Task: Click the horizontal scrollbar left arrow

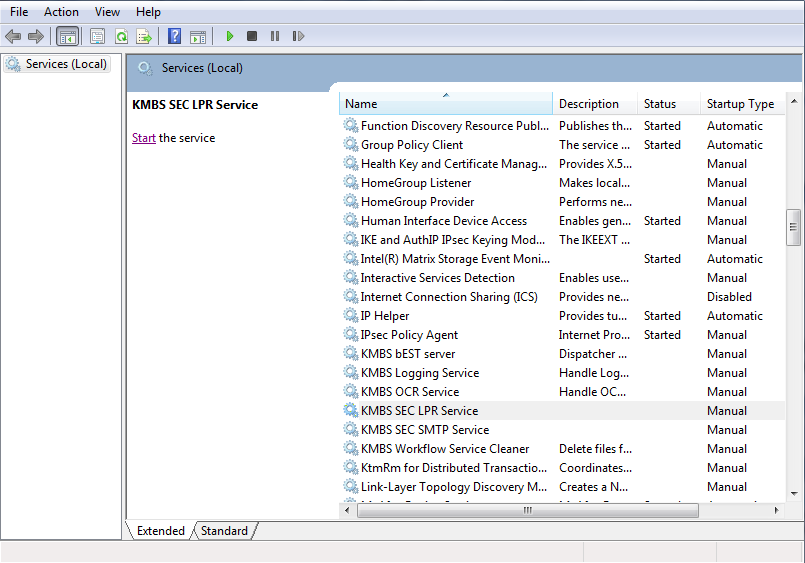Action: pyautogui.click(x=348, y=510)
